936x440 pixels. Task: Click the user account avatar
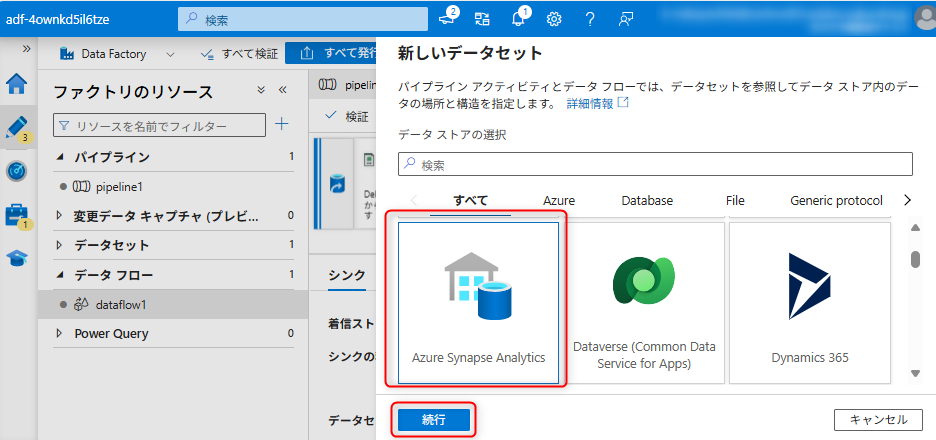925,18
